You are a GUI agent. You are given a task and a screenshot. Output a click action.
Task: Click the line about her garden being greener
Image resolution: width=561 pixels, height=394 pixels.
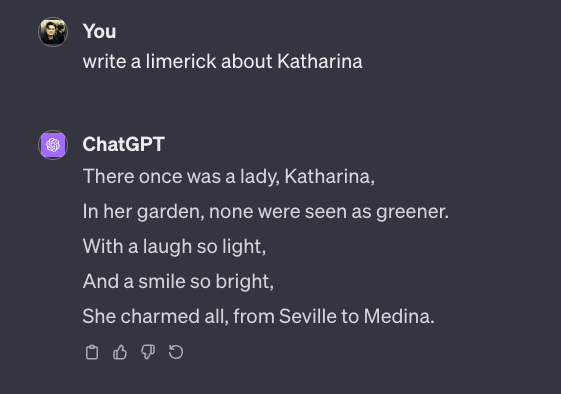265,211
